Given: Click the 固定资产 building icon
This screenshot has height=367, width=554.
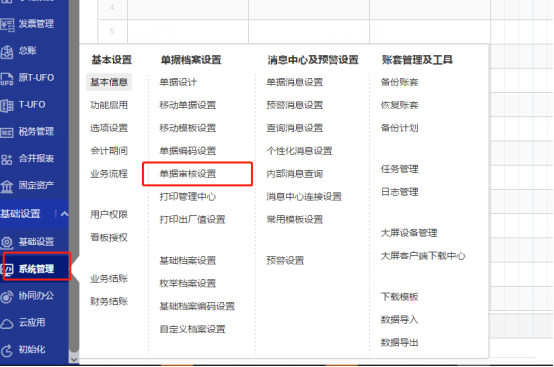Looking at the screenshot, I should click(7, 186).
